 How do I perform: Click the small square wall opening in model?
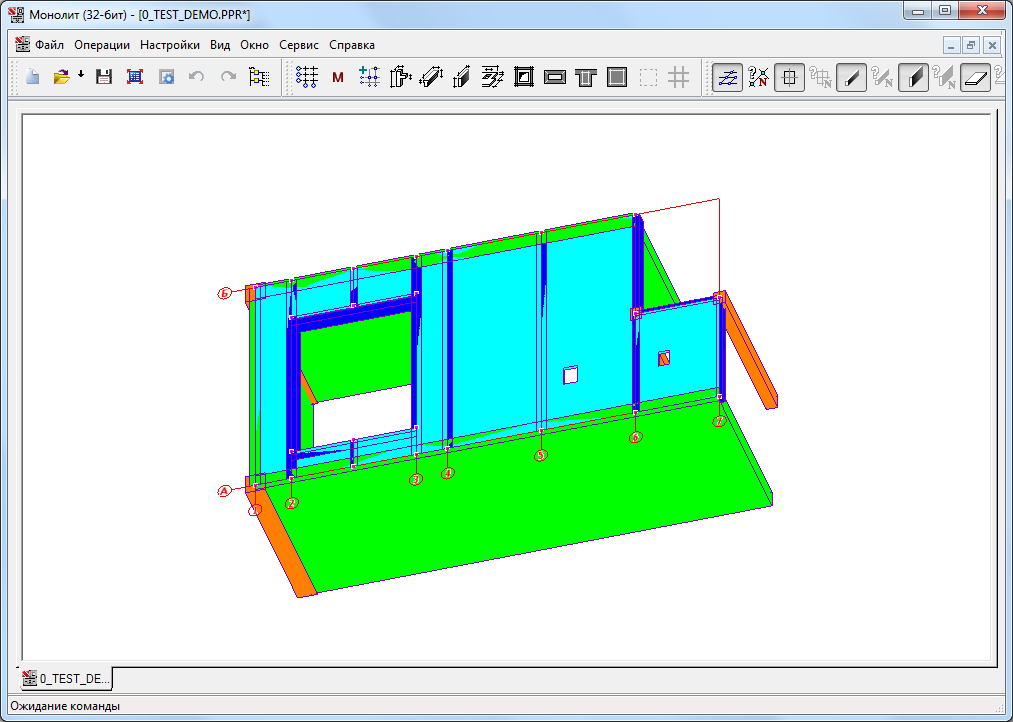point(570,375)
